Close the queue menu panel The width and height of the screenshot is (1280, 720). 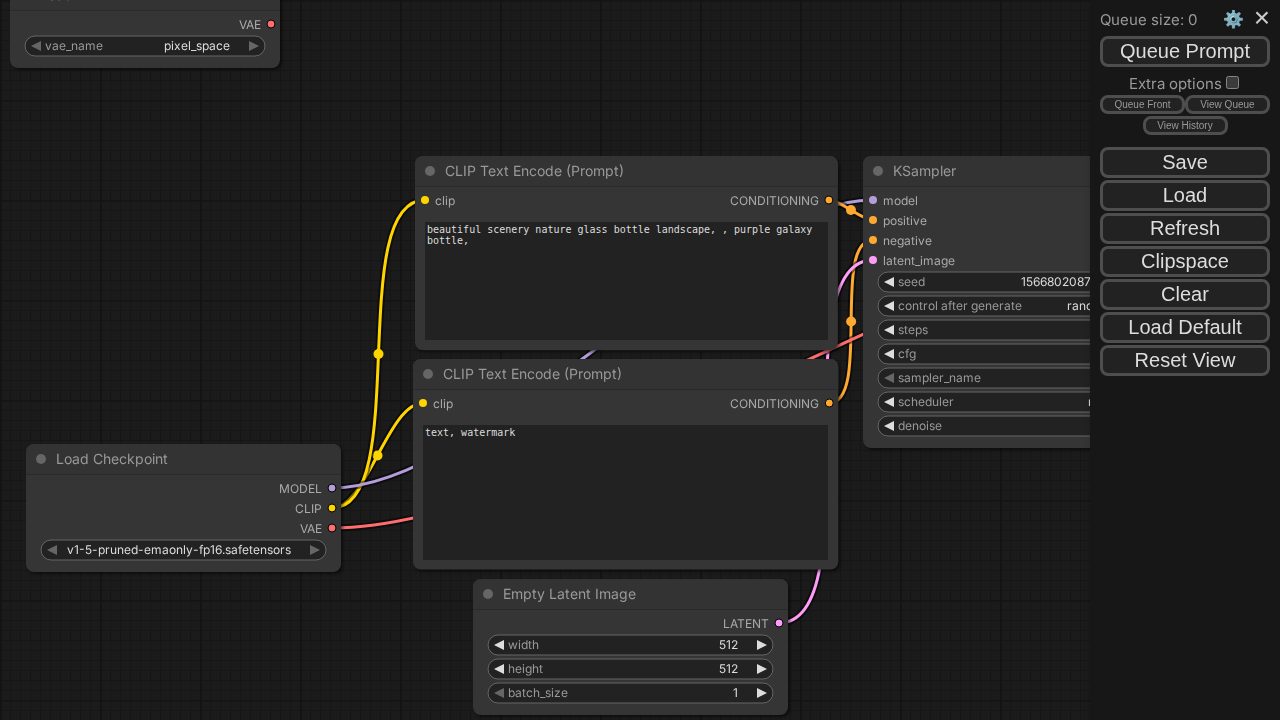pos(1262,18)
